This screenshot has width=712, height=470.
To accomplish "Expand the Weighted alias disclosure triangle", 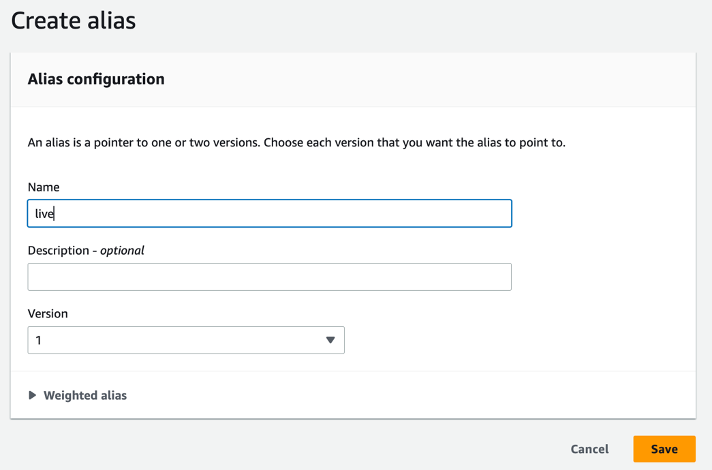I will [33, 395].
